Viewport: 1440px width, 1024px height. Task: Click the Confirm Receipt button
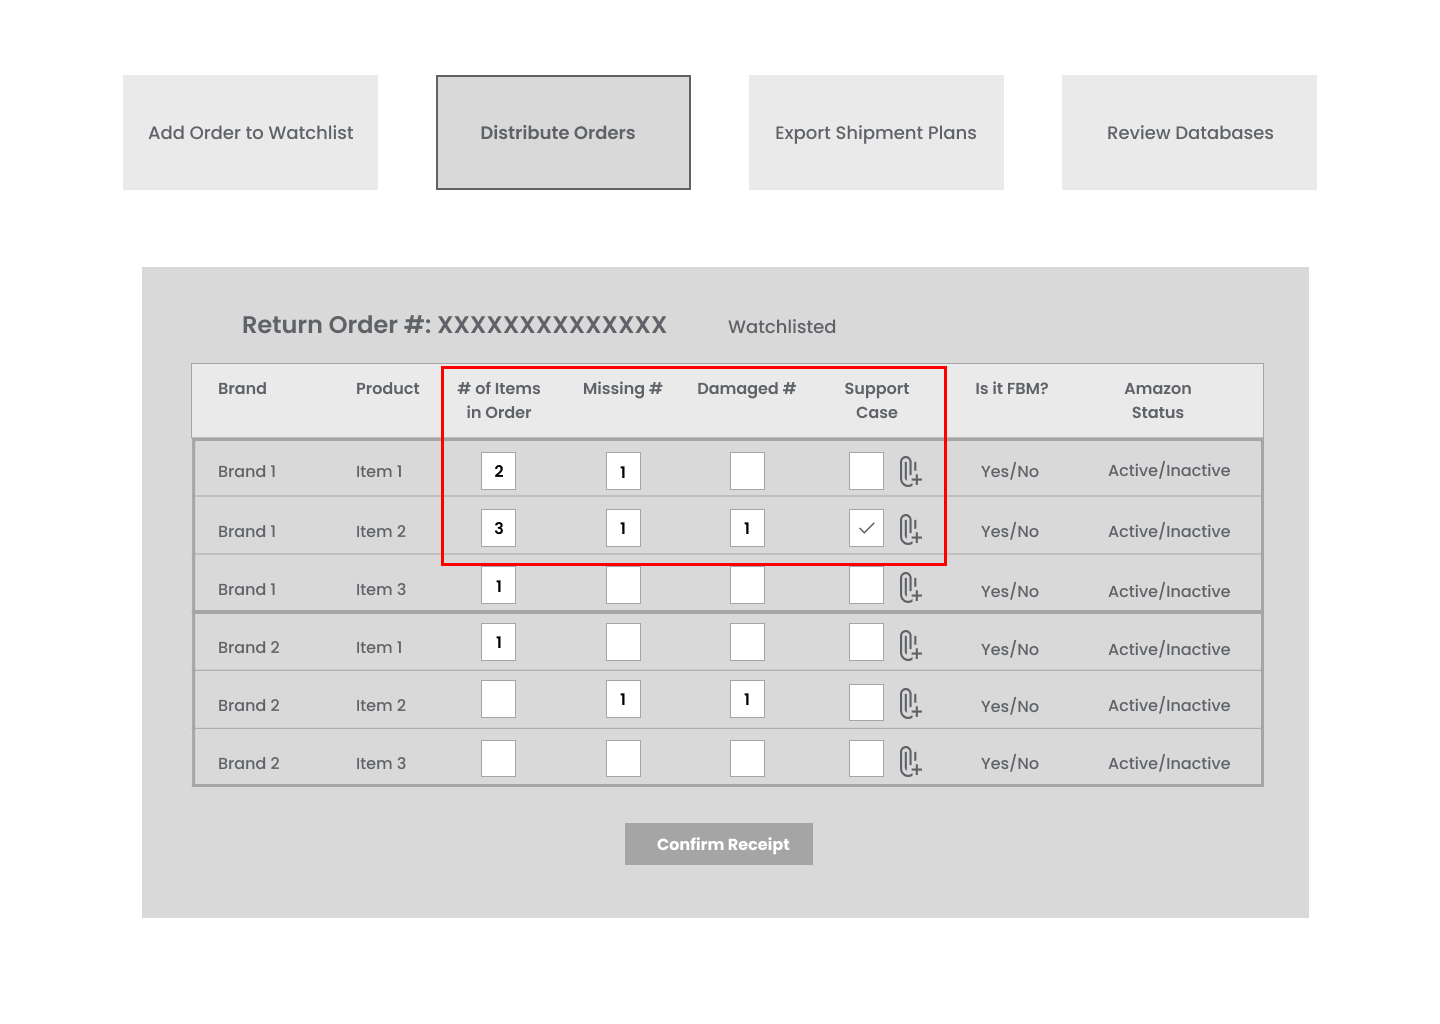click(x=719, y=844)
